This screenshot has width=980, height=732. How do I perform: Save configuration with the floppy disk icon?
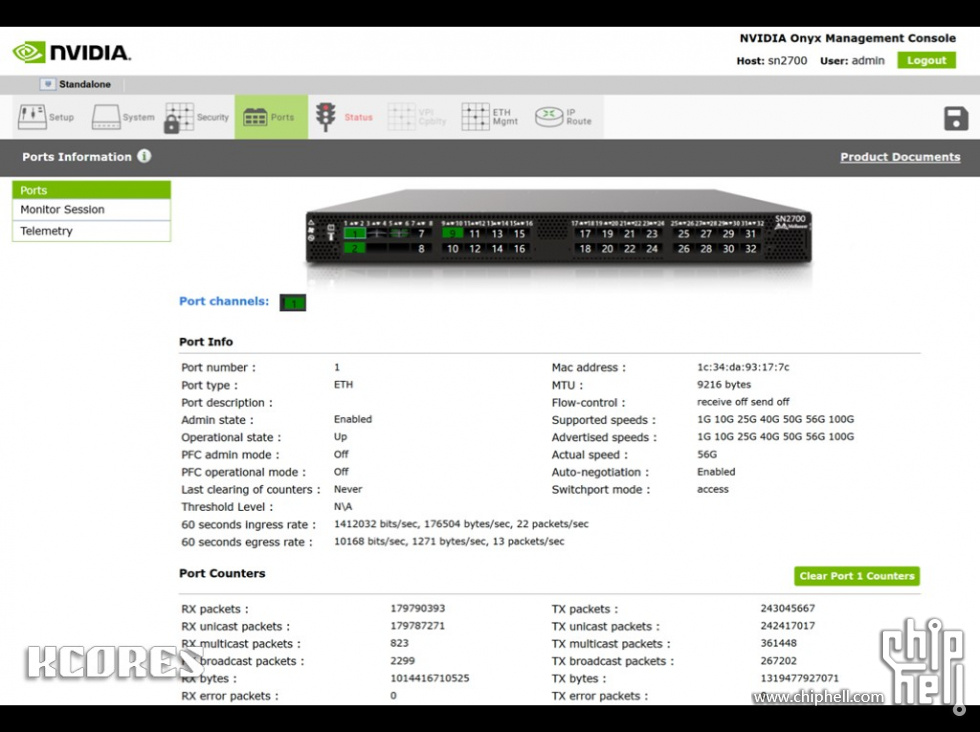click(956, 119)
